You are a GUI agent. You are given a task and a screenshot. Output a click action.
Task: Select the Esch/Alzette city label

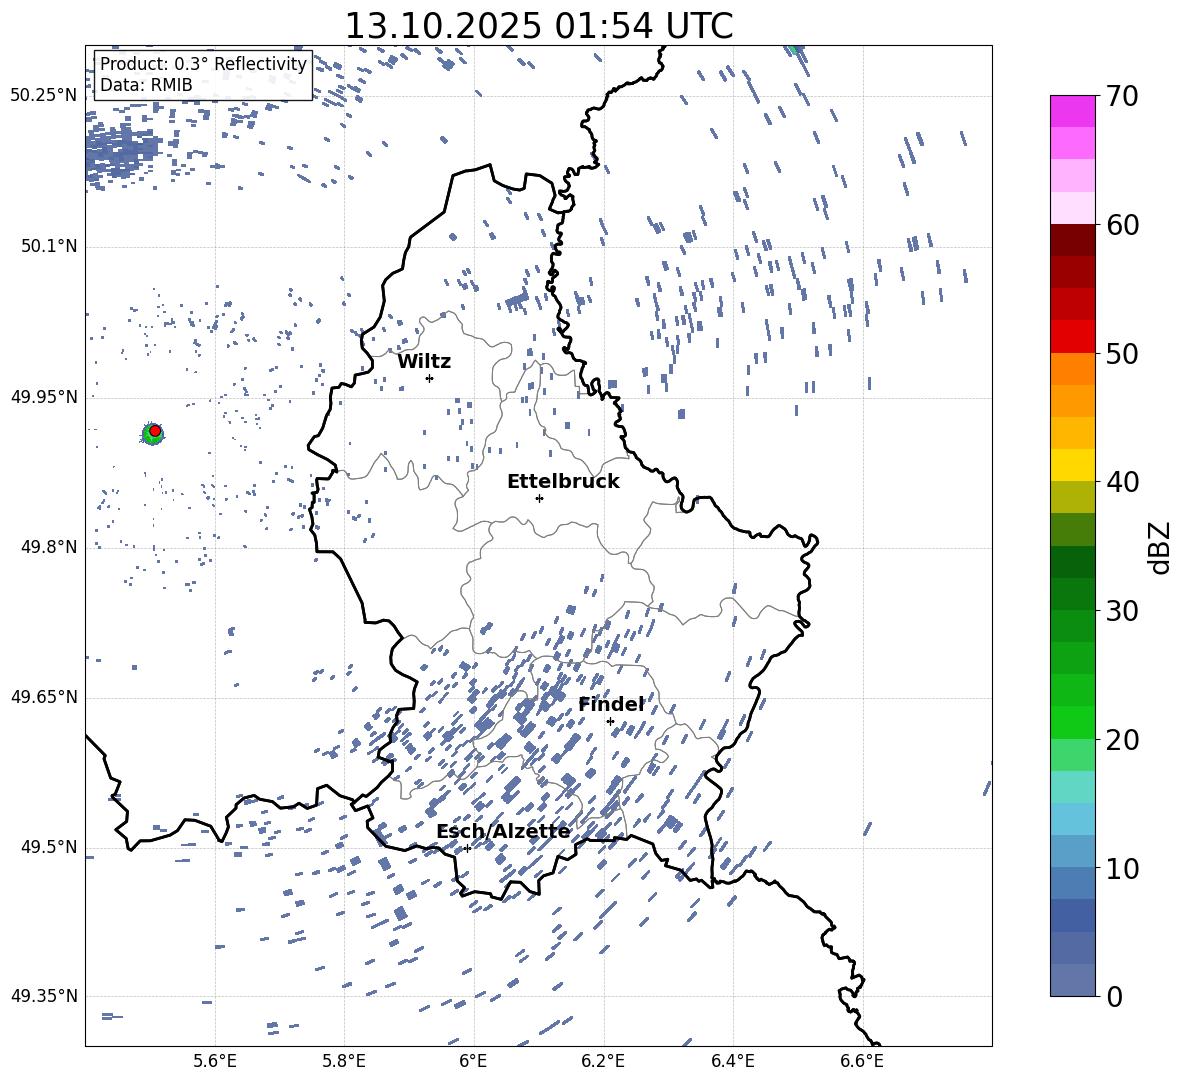click(x=504, y=831)
